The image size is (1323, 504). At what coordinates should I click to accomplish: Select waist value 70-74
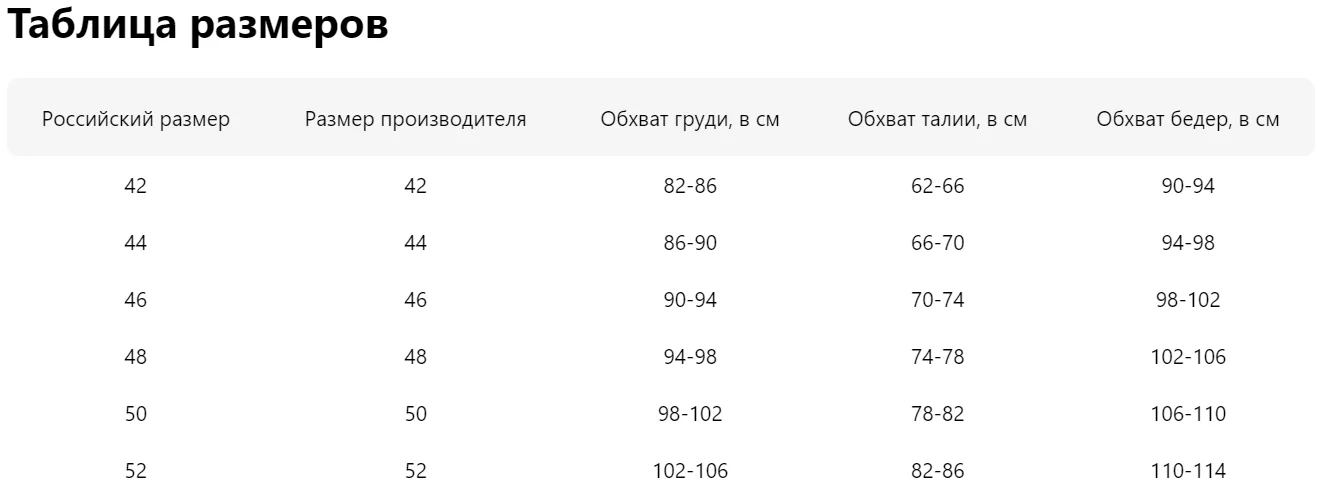coord(938,300)
